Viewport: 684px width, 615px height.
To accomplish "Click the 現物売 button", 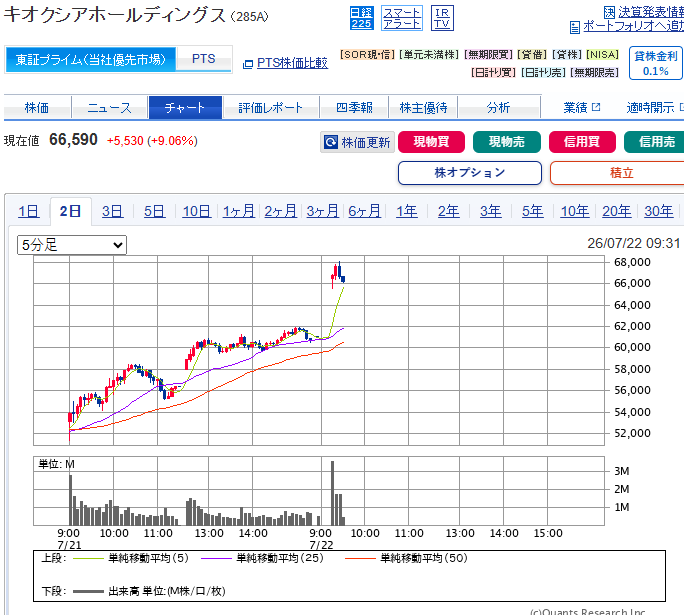I will click(506, 142).
